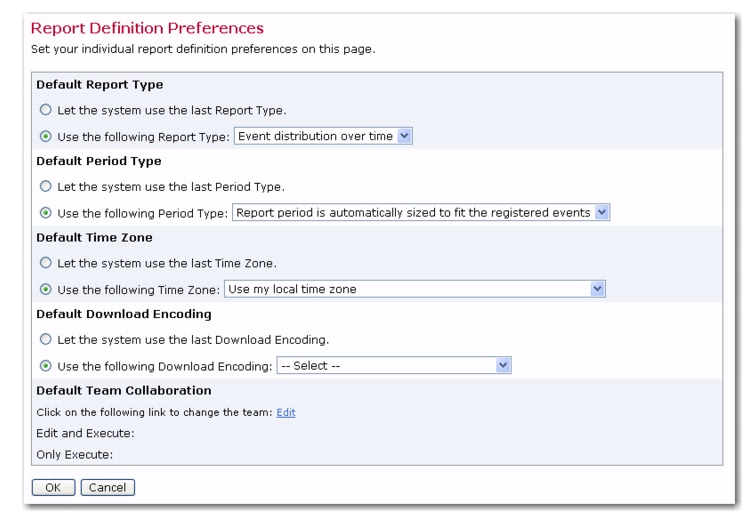The width and height of the screenshot is (754, 527).
Task: Click the 'Report period is automatically sized' combo box
Action: pos(421,213)
